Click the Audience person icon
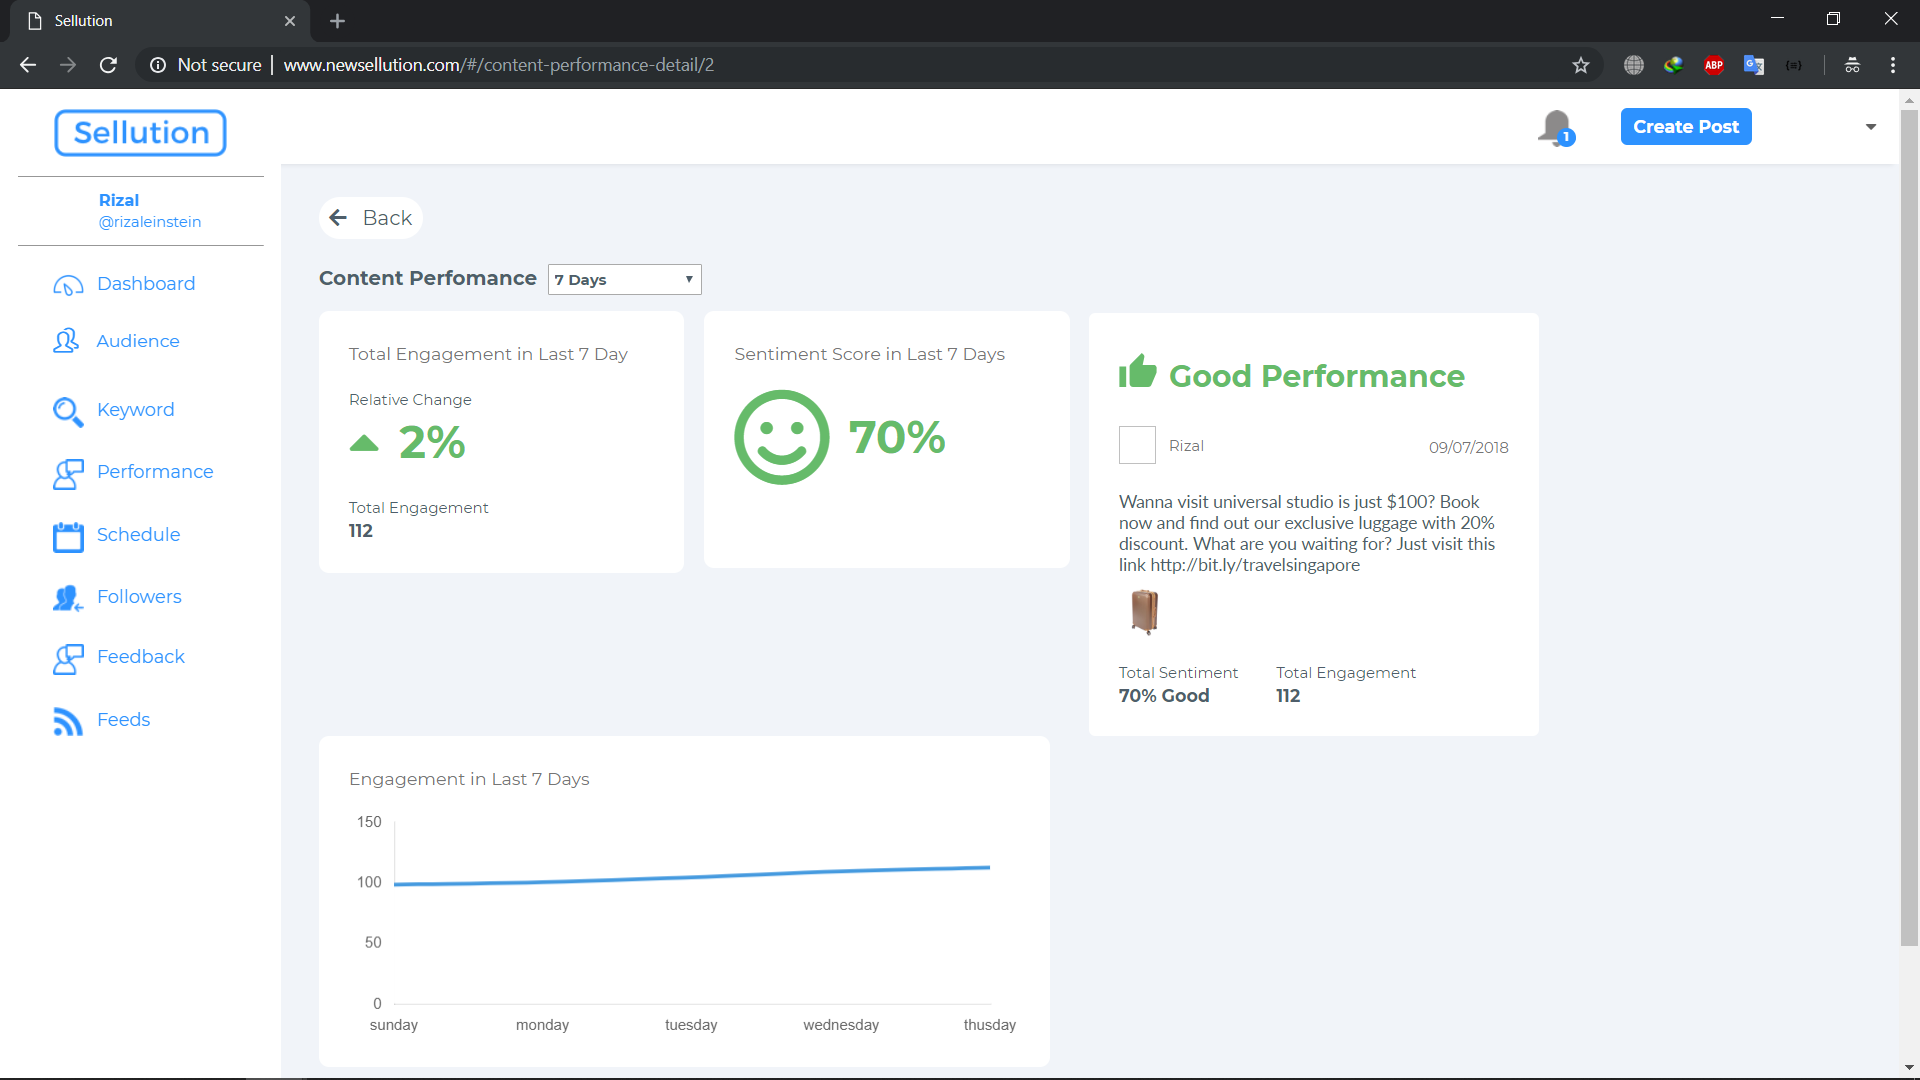The height and width of the screenshot is (1080, 1920). click(x=66, y=341)
